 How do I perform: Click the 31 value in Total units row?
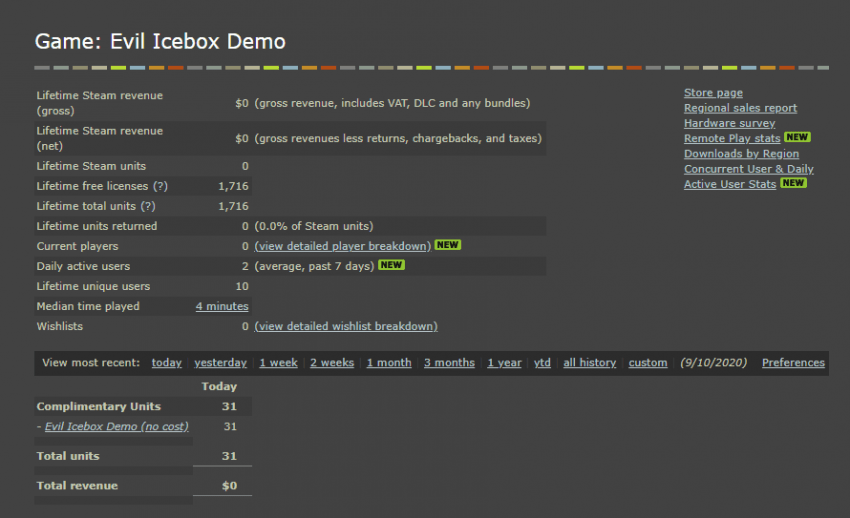click(229, 456)
